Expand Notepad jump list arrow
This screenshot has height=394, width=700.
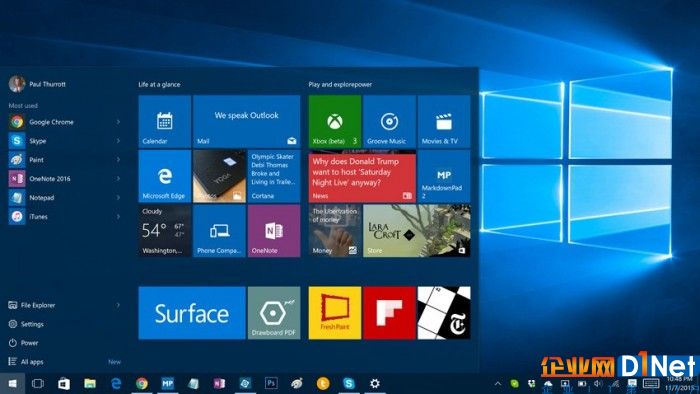pyautogui.click(x=118, y=197)
